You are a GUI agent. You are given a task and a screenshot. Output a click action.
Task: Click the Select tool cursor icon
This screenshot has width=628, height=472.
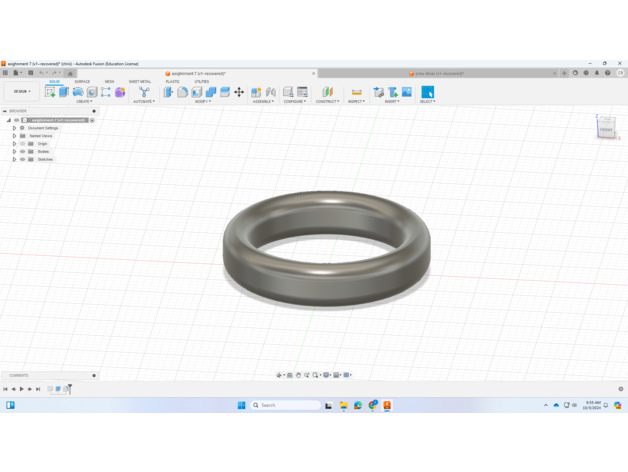point(427,92)
